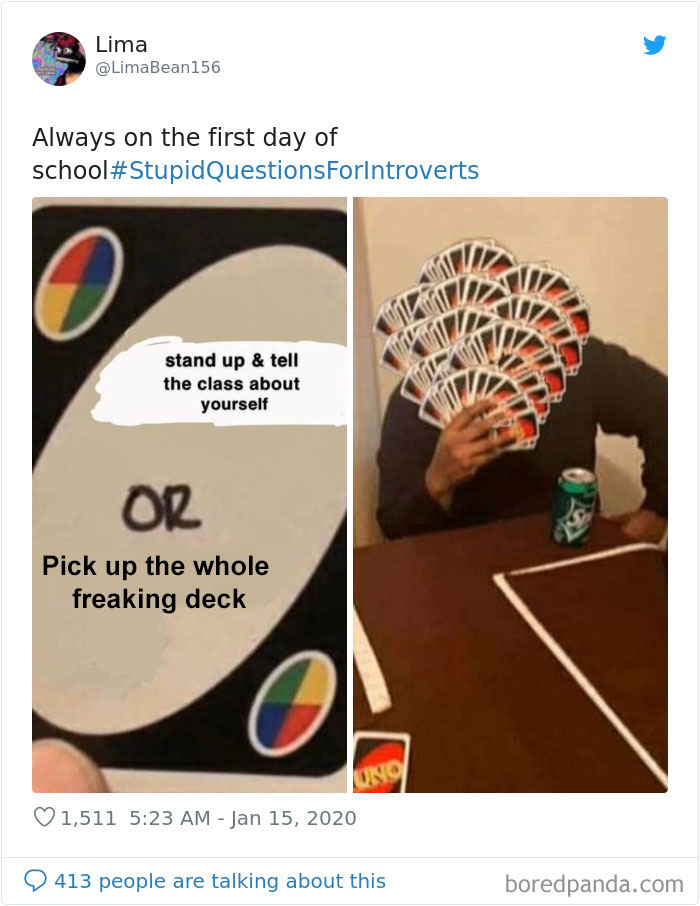Open Lima's profile avatar picture

59,59
